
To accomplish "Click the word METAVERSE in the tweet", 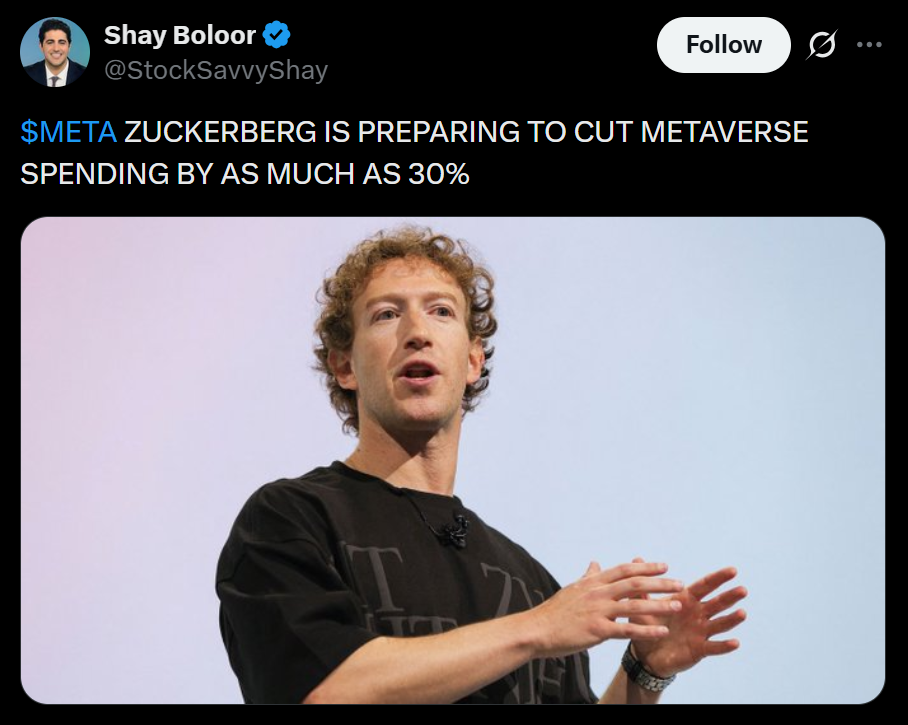I will 724,131.
